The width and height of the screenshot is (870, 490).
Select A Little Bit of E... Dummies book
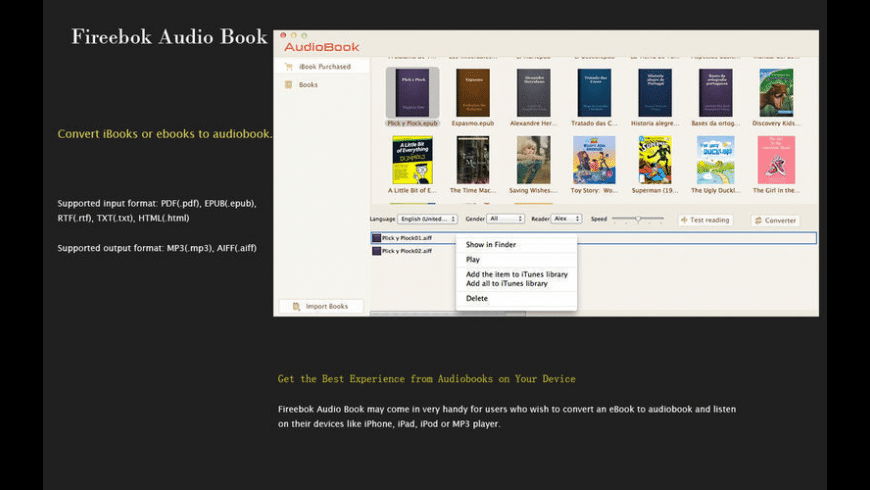click(x=412, y=160)
